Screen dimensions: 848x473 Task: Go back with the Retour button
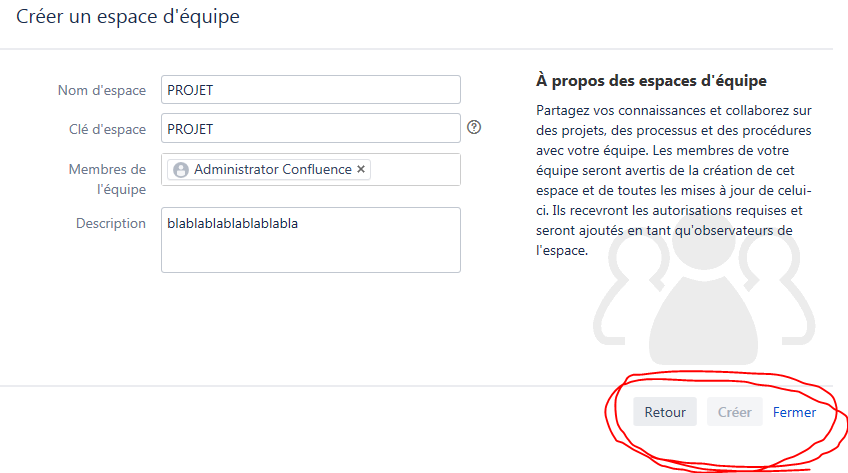665,412
